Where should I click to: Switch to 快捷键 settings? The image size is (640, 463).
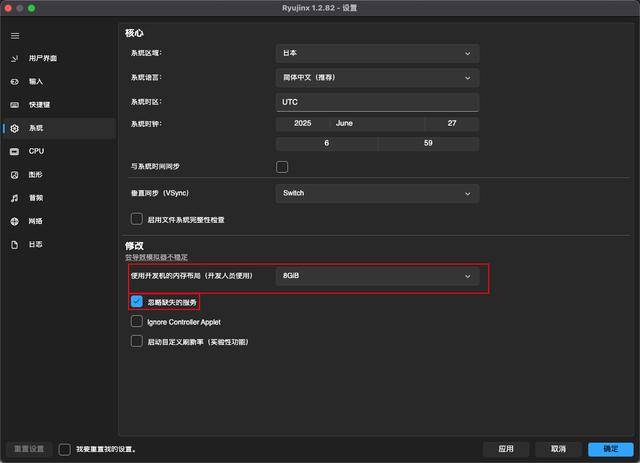60,105
